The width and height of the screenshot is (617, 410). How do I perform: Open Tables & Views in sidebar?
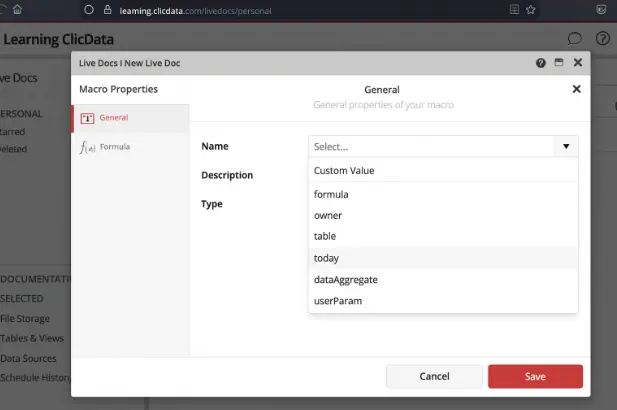(x=31, y=338)
